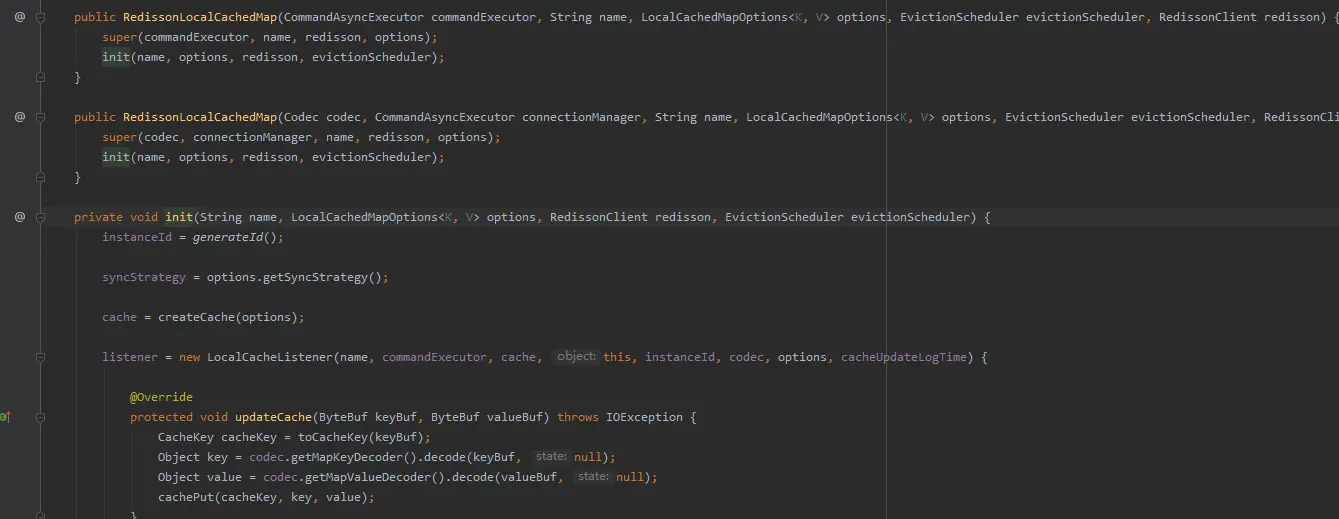Click LocalCacheListener class name
Screen dimensions: 1339x519
pyautogui.click(x=270, y=357)
